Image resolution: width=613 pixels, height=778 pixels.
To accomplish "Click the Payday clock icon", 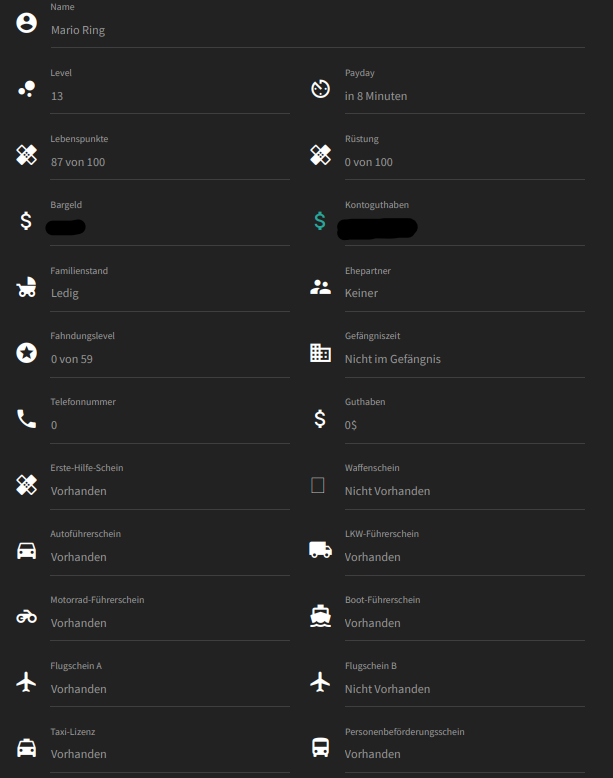I will pyautogui.click(x=320, y=89).
